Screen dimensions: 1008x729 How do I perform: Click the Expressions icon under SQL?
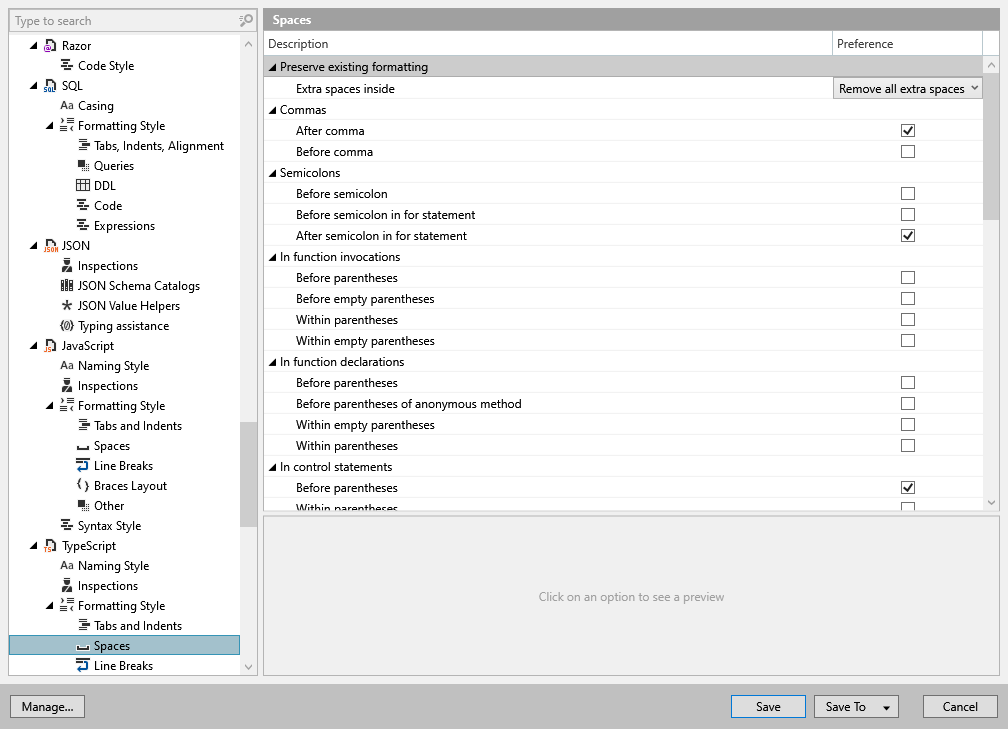(83, 225)
